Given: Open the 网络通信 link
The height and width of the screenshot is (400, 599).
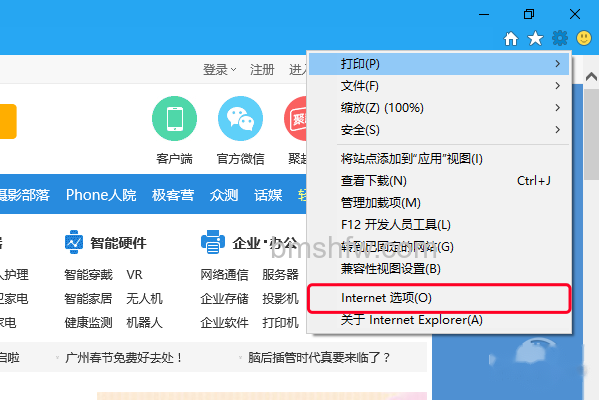Looking at the screenshot, I should click(224, 275).
